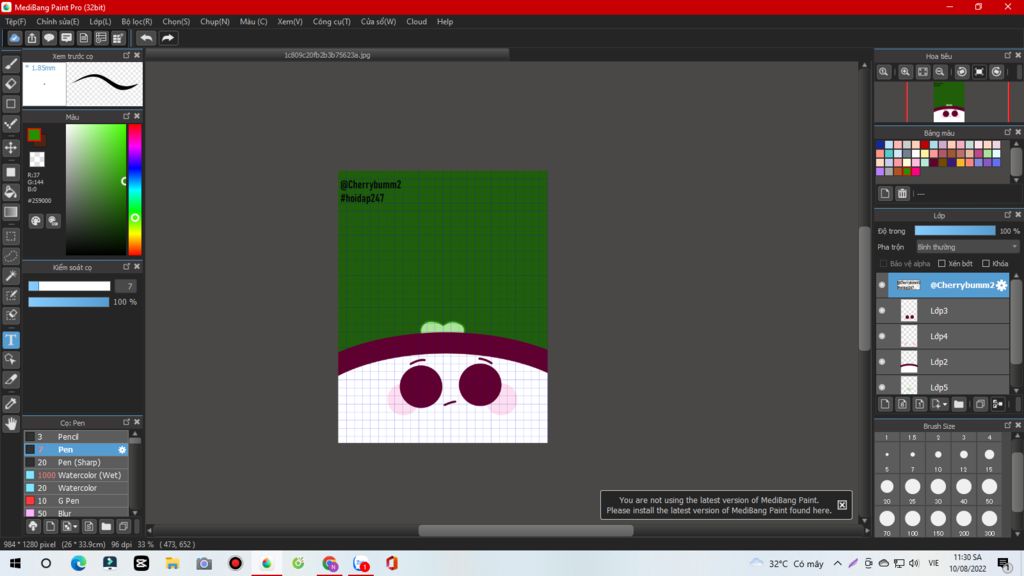Select the Hand pan tool
The width and height of the screenshot is (1024, 576).
click(11, 424)
